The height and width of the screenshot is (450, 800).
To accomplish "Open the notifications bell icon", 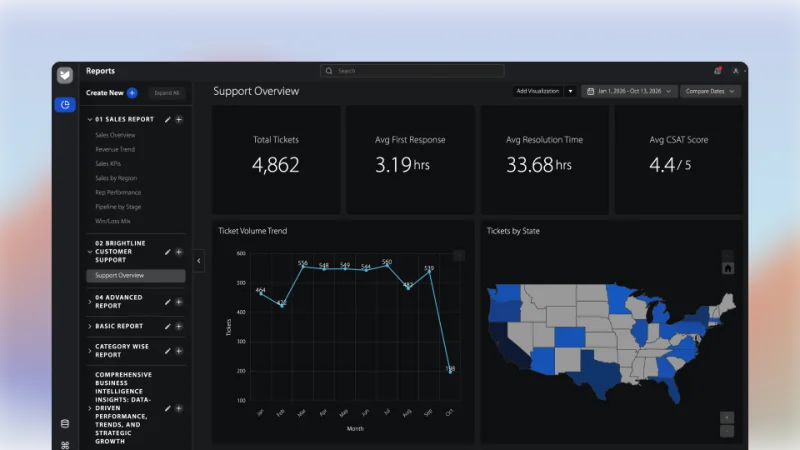I will tap(717, 71).
